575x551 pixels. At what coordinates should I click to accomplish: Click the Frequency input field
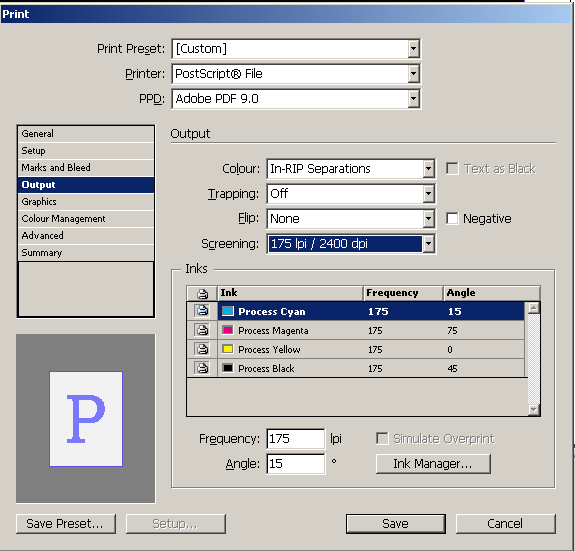[x=296, y=438]
